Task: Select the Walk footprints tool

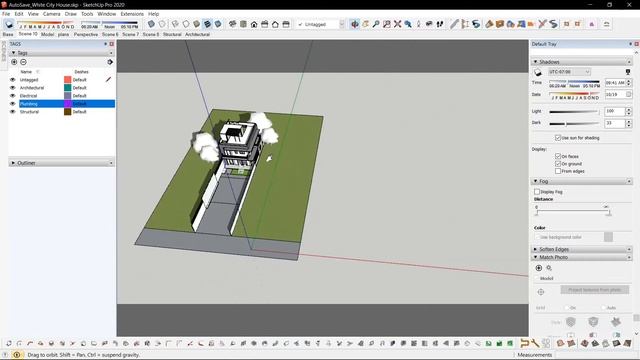Action: click(x=440, y=24)
